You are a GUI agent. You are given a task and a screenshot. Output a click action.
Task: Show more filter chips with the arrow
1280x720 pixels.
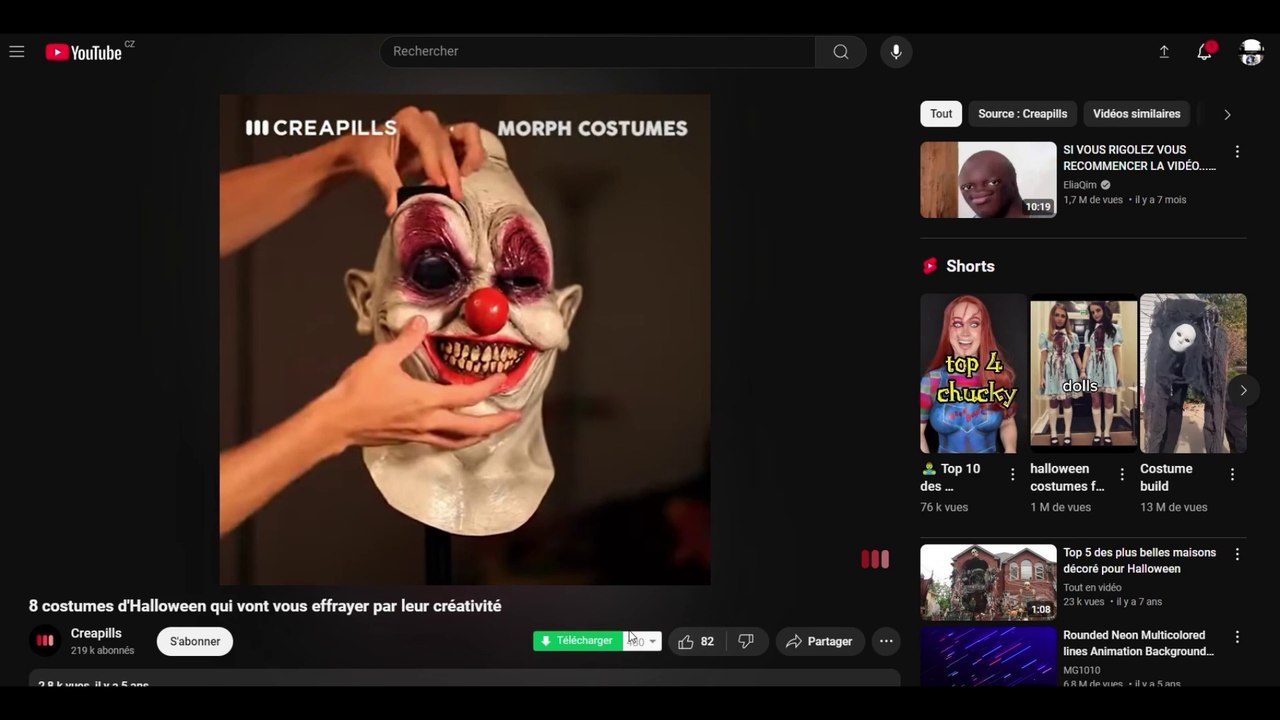pyautogui.click(x=1227, y=114)
